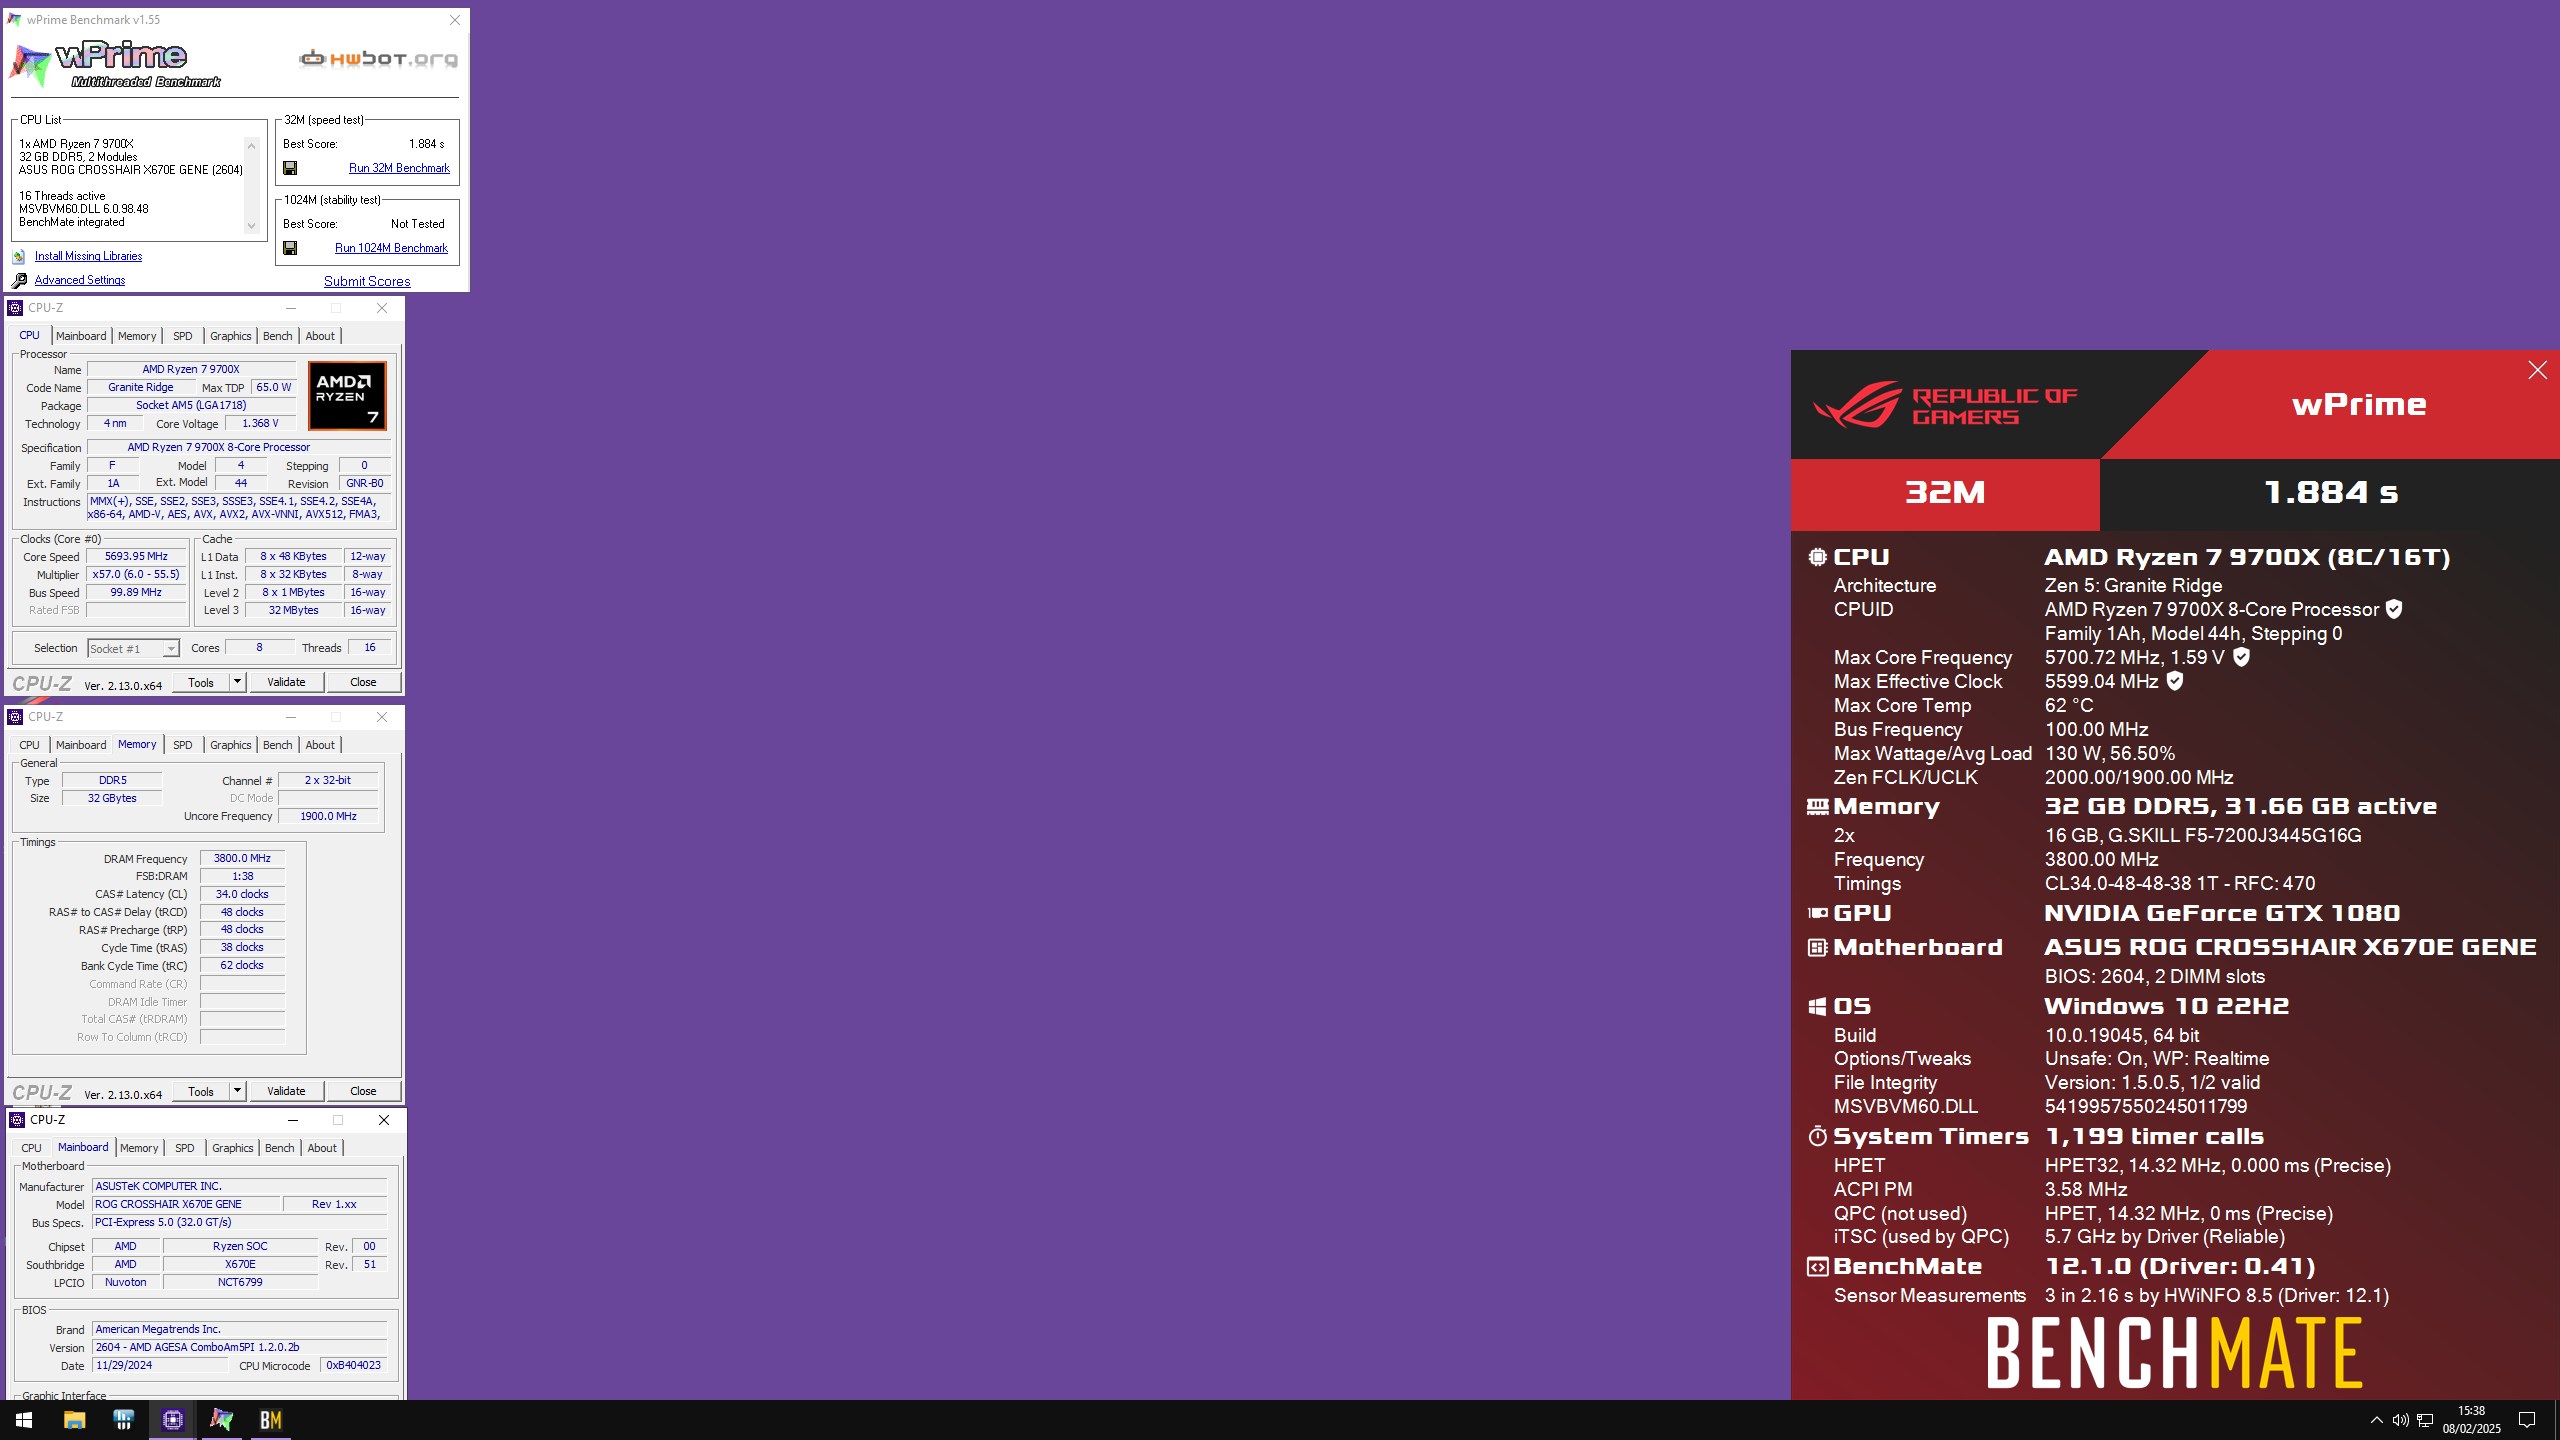The width and height of the screenshot is (2560, 1440).
Task: Click the taskbar clock showing 15:38
Action: (x=2471, y=1420)
